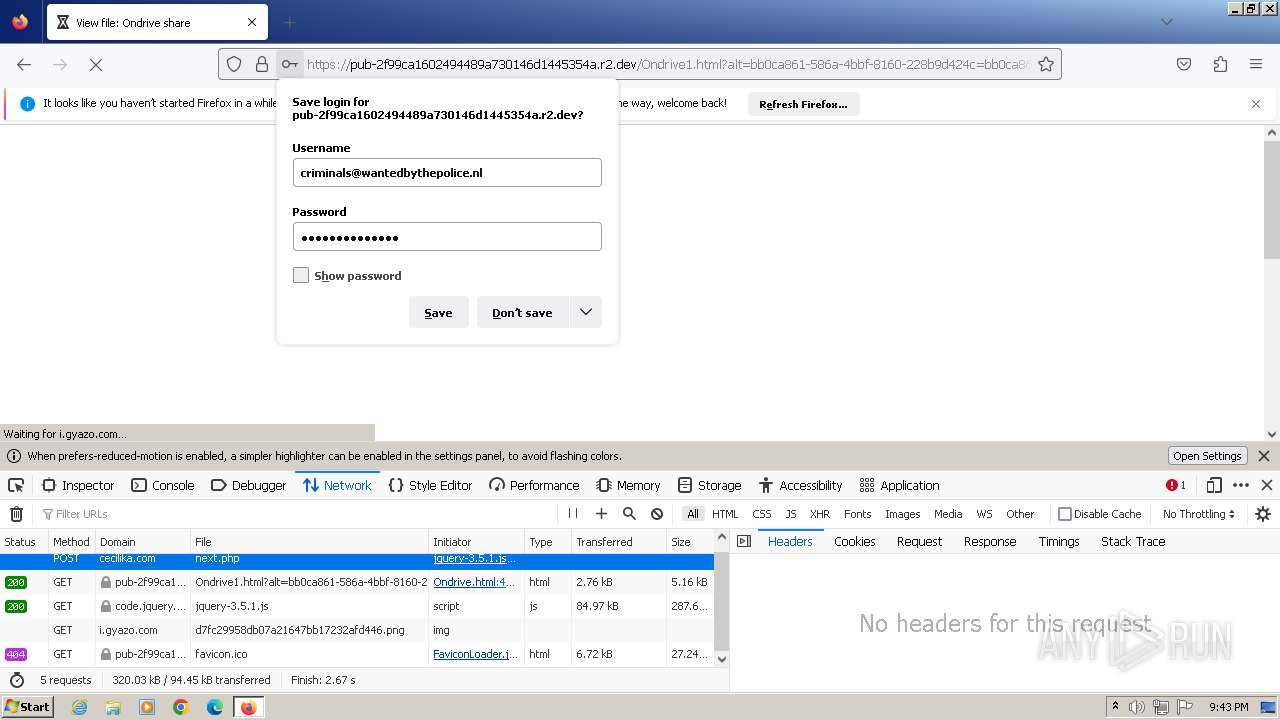
Task: Click the error count badge icon
Action: tap(1176, 485)
